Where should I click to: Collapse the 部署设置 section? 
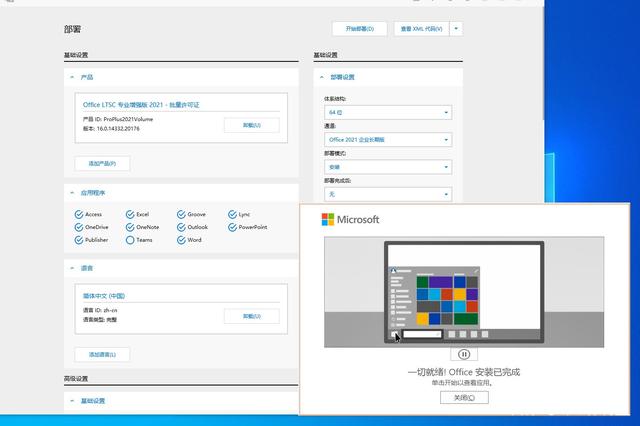click(x=322, y=77)
